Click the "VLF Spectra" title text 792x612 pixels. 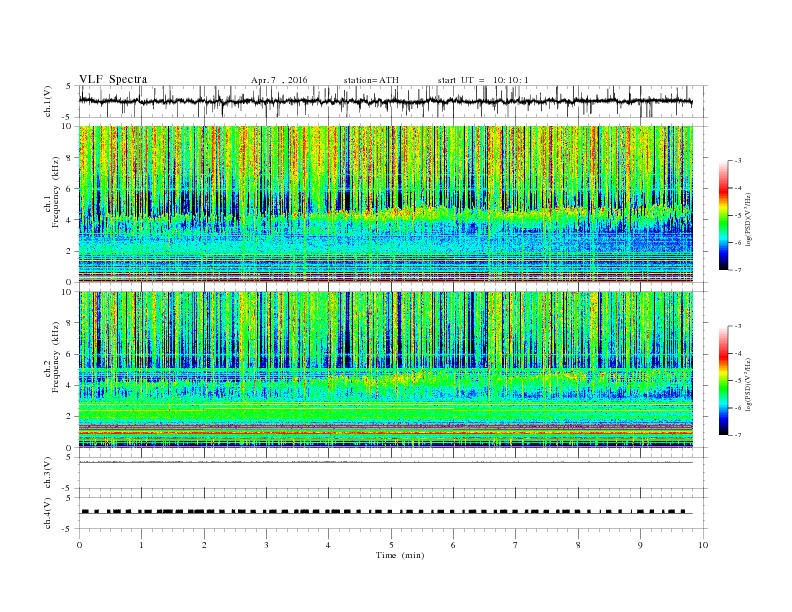click(x=113, y=79)
